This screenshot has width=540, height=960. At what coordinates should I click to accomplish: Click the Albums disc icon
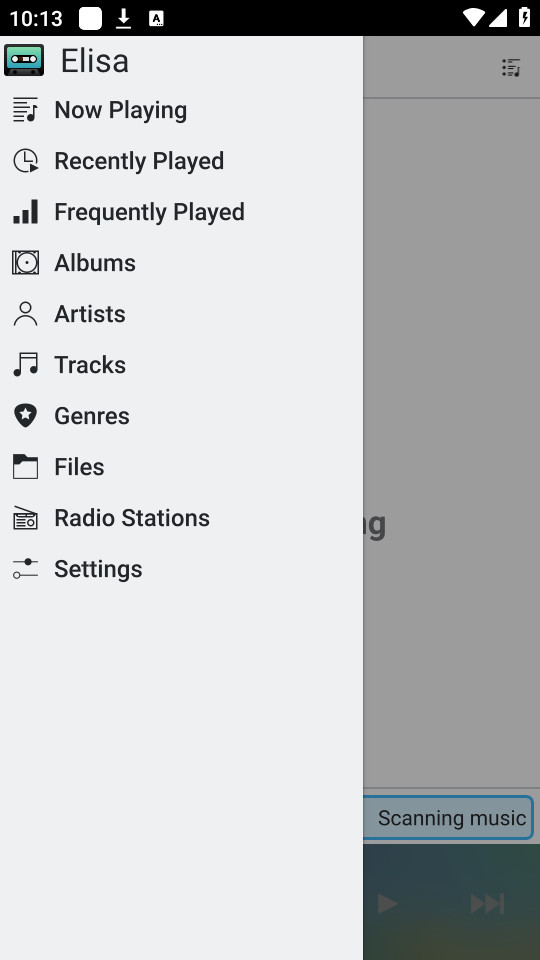coord(25,263)
